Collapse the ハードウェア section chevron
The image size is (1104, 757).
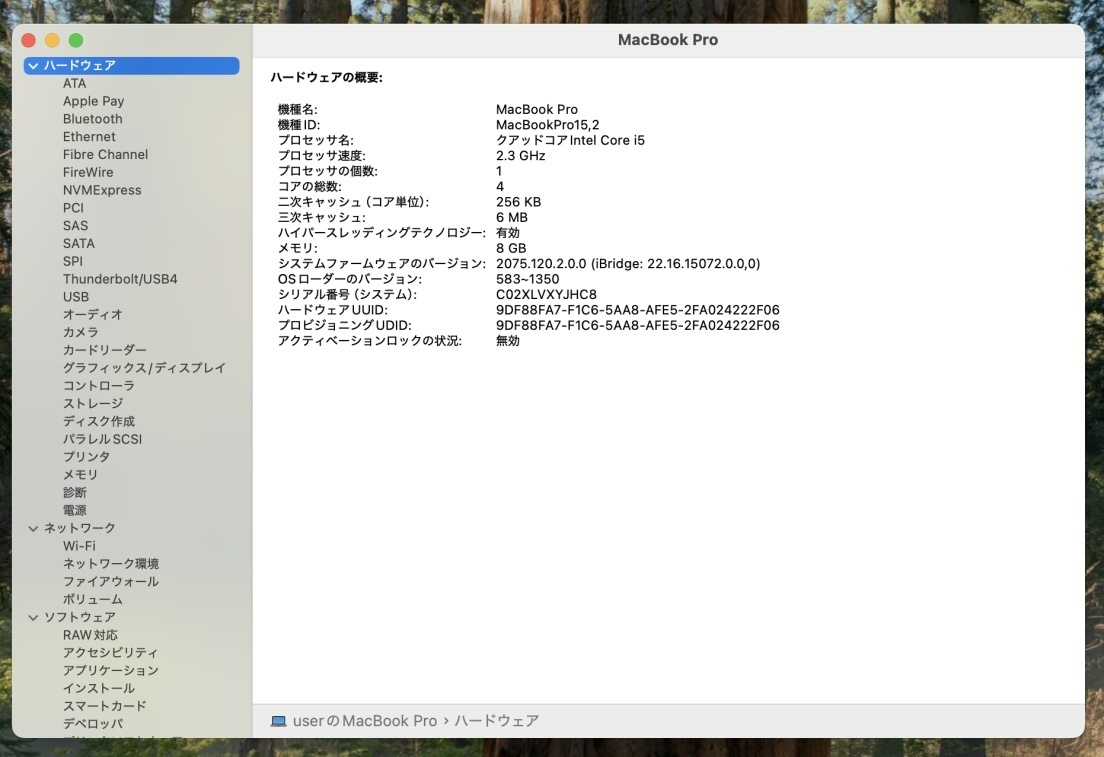point(33,65)
